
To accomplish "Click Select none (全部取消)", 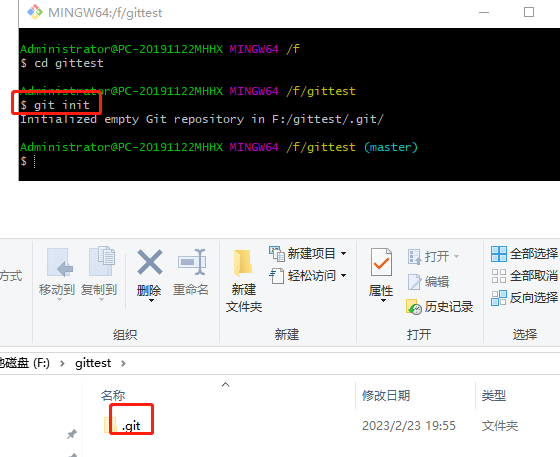I will pyautogui.click(x=524, y=276).
